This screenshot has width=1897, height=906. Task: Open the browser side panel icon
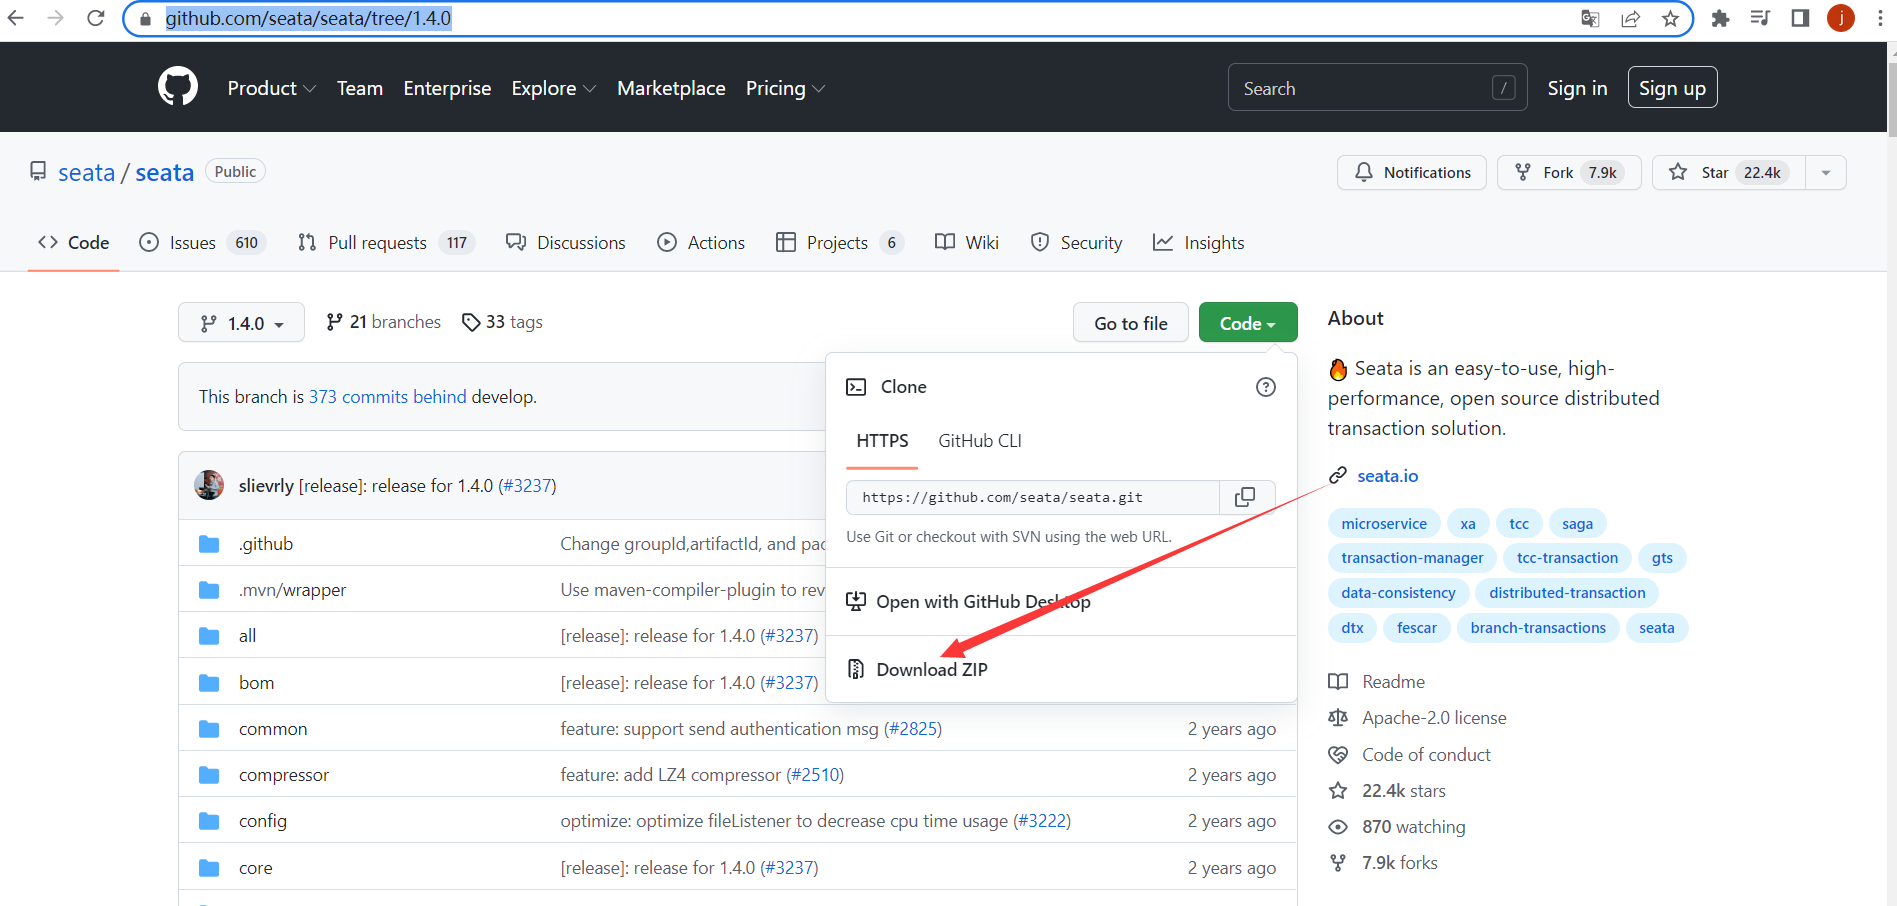coord(1800,18)
